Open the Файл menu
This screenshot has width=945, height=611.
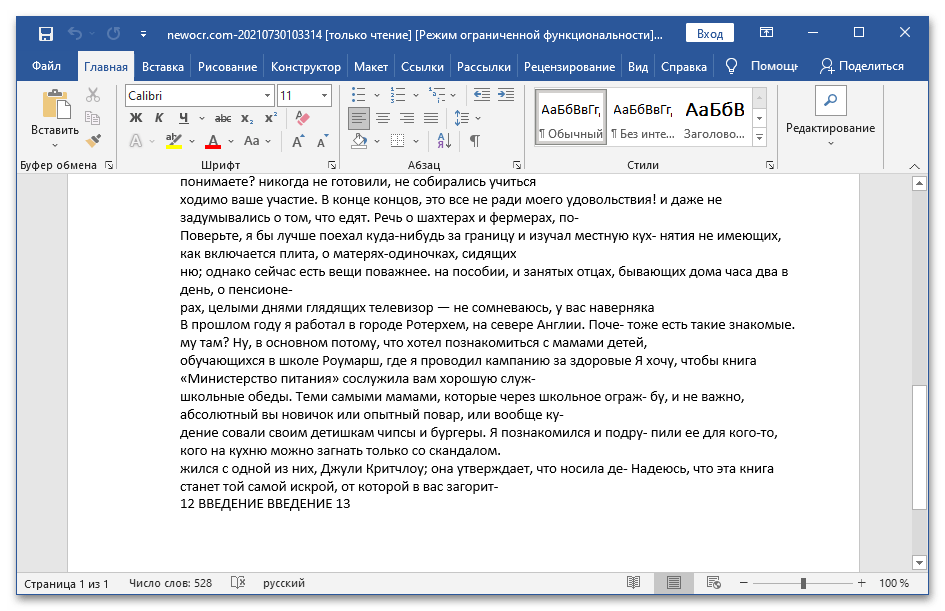46,66
